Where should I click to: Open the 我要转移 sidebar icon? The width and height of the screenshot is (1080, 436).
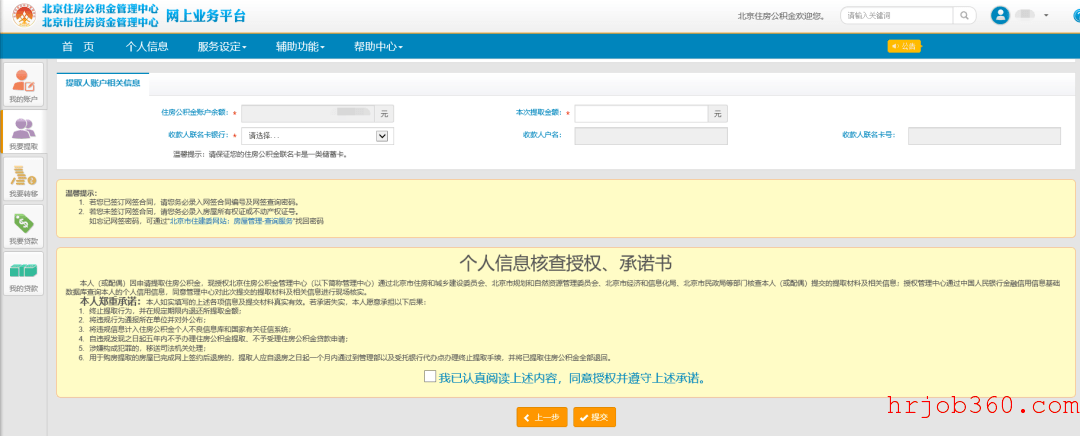click(24, 179)
